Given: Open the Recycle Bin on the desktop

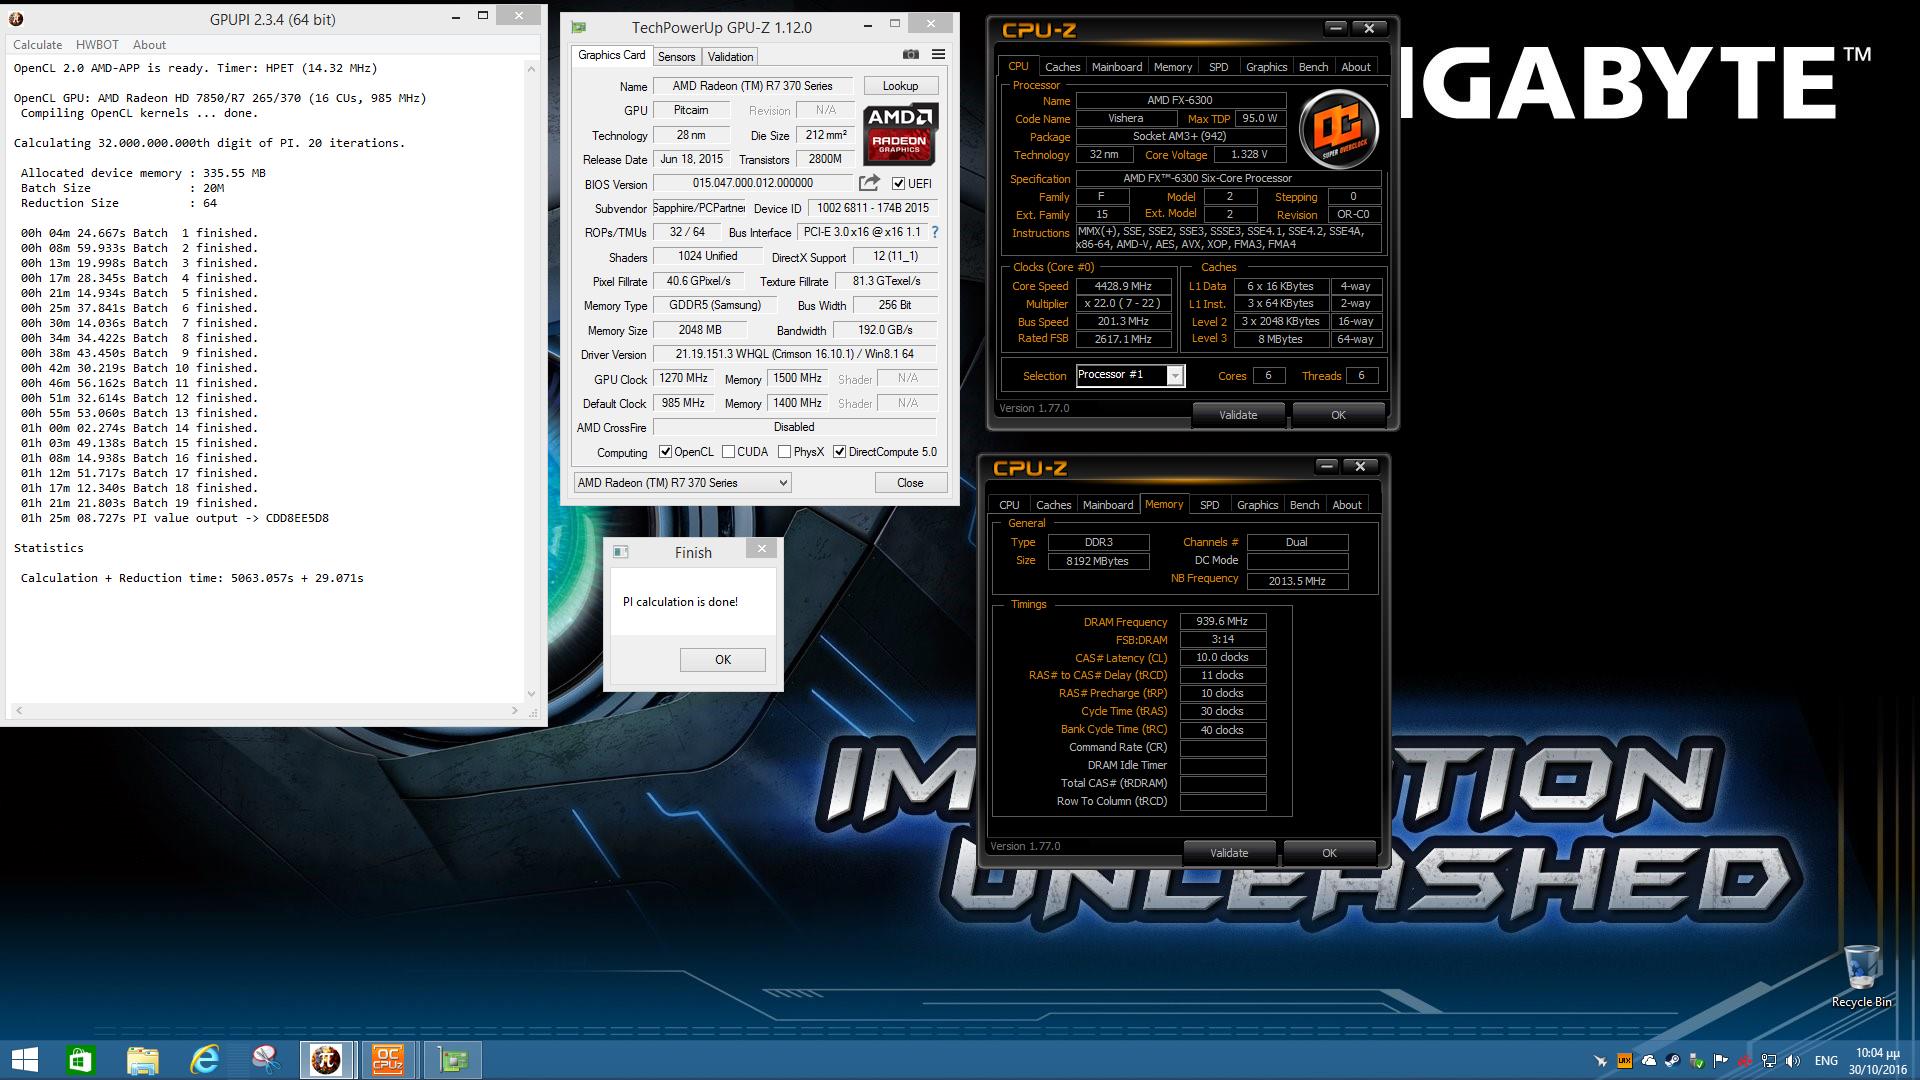Looking at the screenshot, I should (1861, 975).
